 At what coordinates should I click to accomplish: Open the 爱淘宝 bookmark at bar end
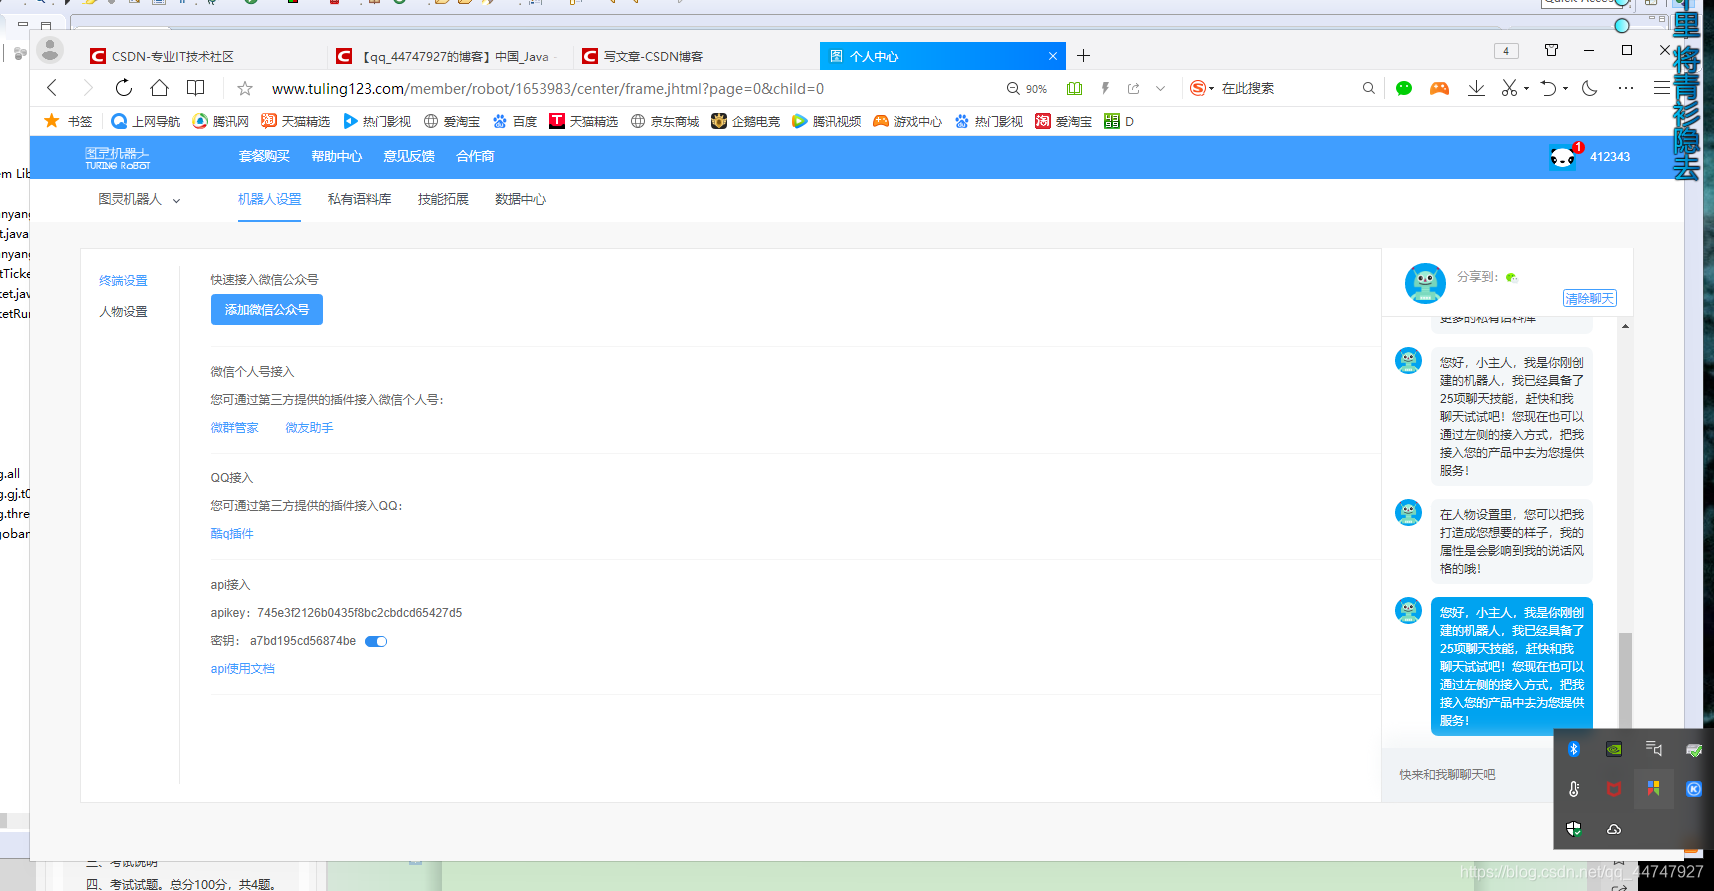tap(1063, 121)
